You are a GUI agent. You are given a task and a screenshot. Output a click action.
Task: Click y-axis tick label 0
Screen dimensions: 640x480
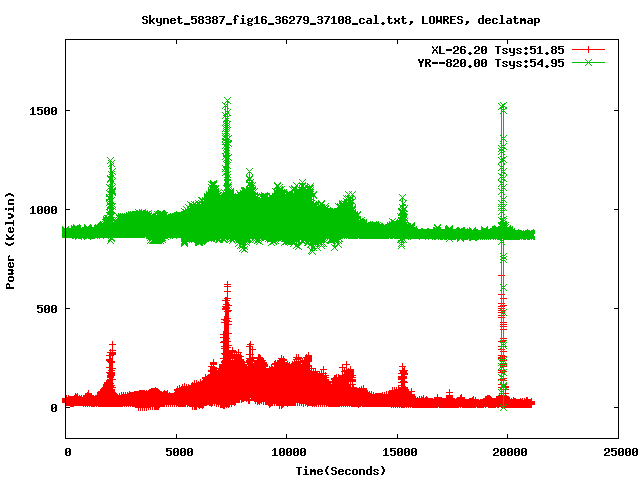[x=54, y=408]
